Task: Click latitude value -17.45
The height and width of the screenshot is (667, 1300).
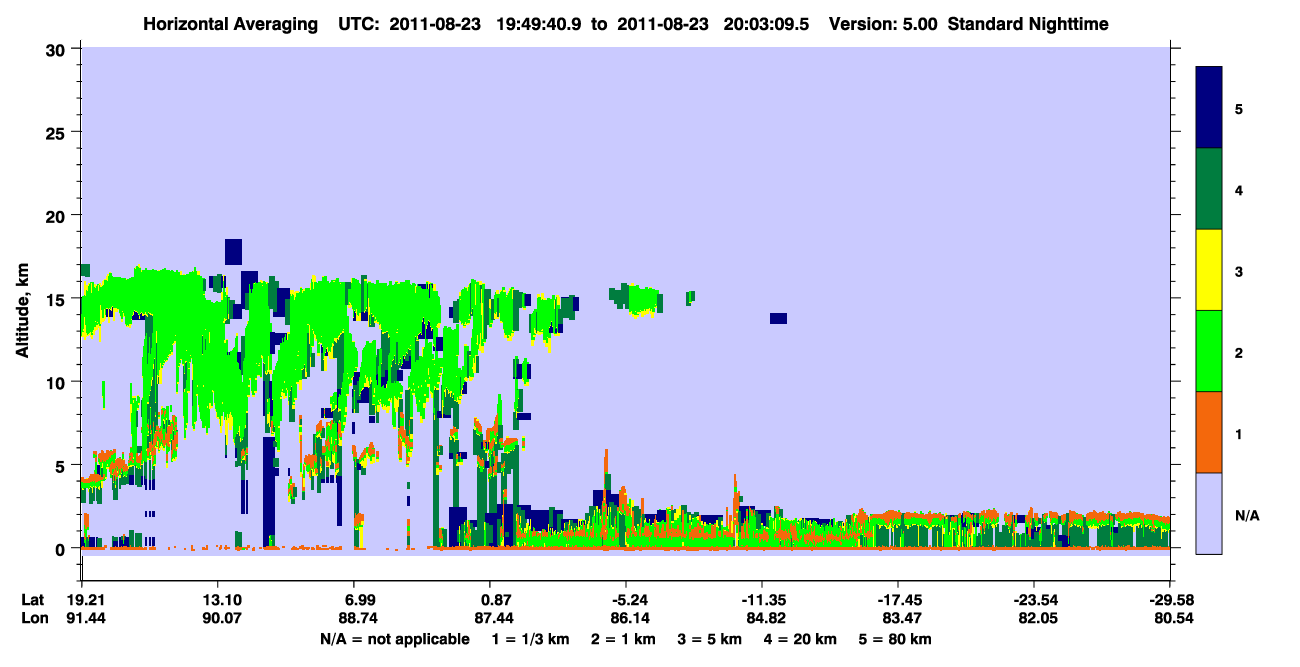Action: pos(897,600)
